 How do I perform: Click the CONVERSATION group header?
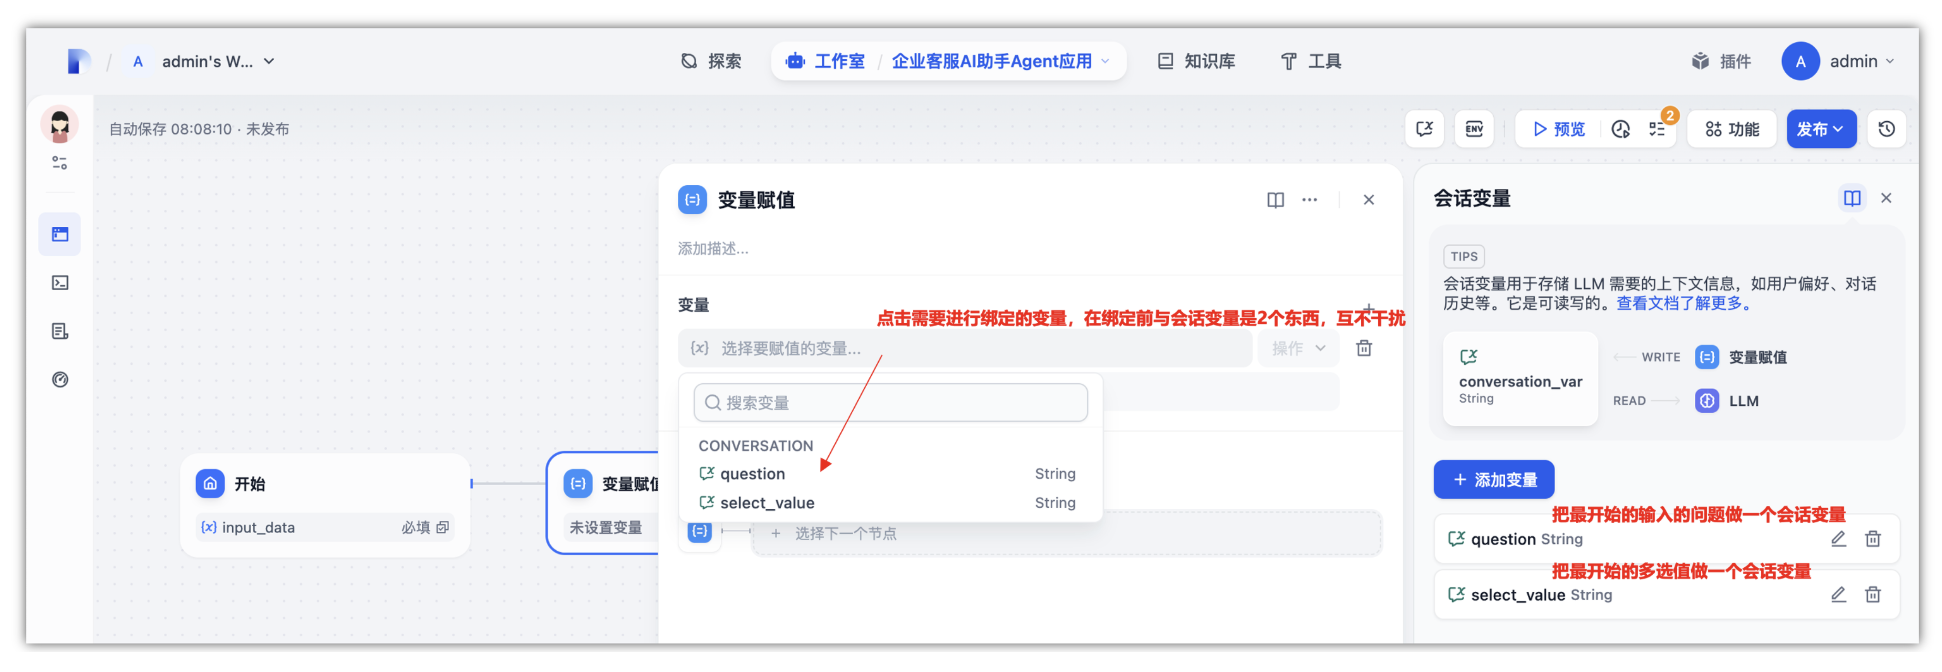(756, 445)
